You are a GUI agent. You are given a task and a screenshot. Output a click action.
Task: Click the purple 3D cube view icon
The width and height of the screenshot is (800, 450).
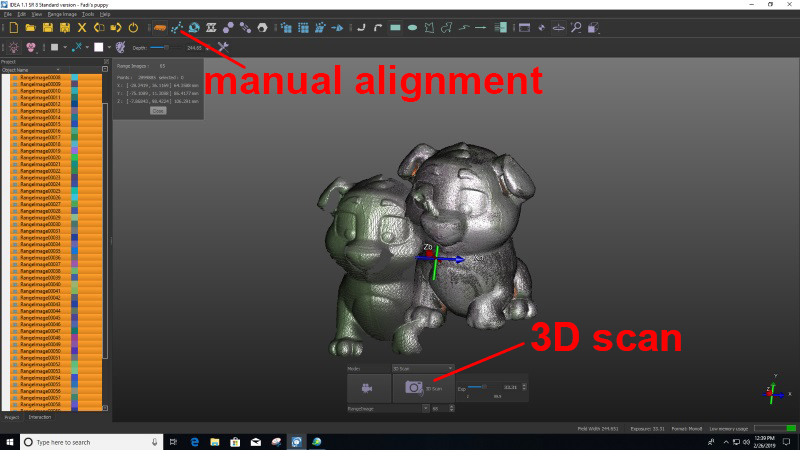click(593, 28)
